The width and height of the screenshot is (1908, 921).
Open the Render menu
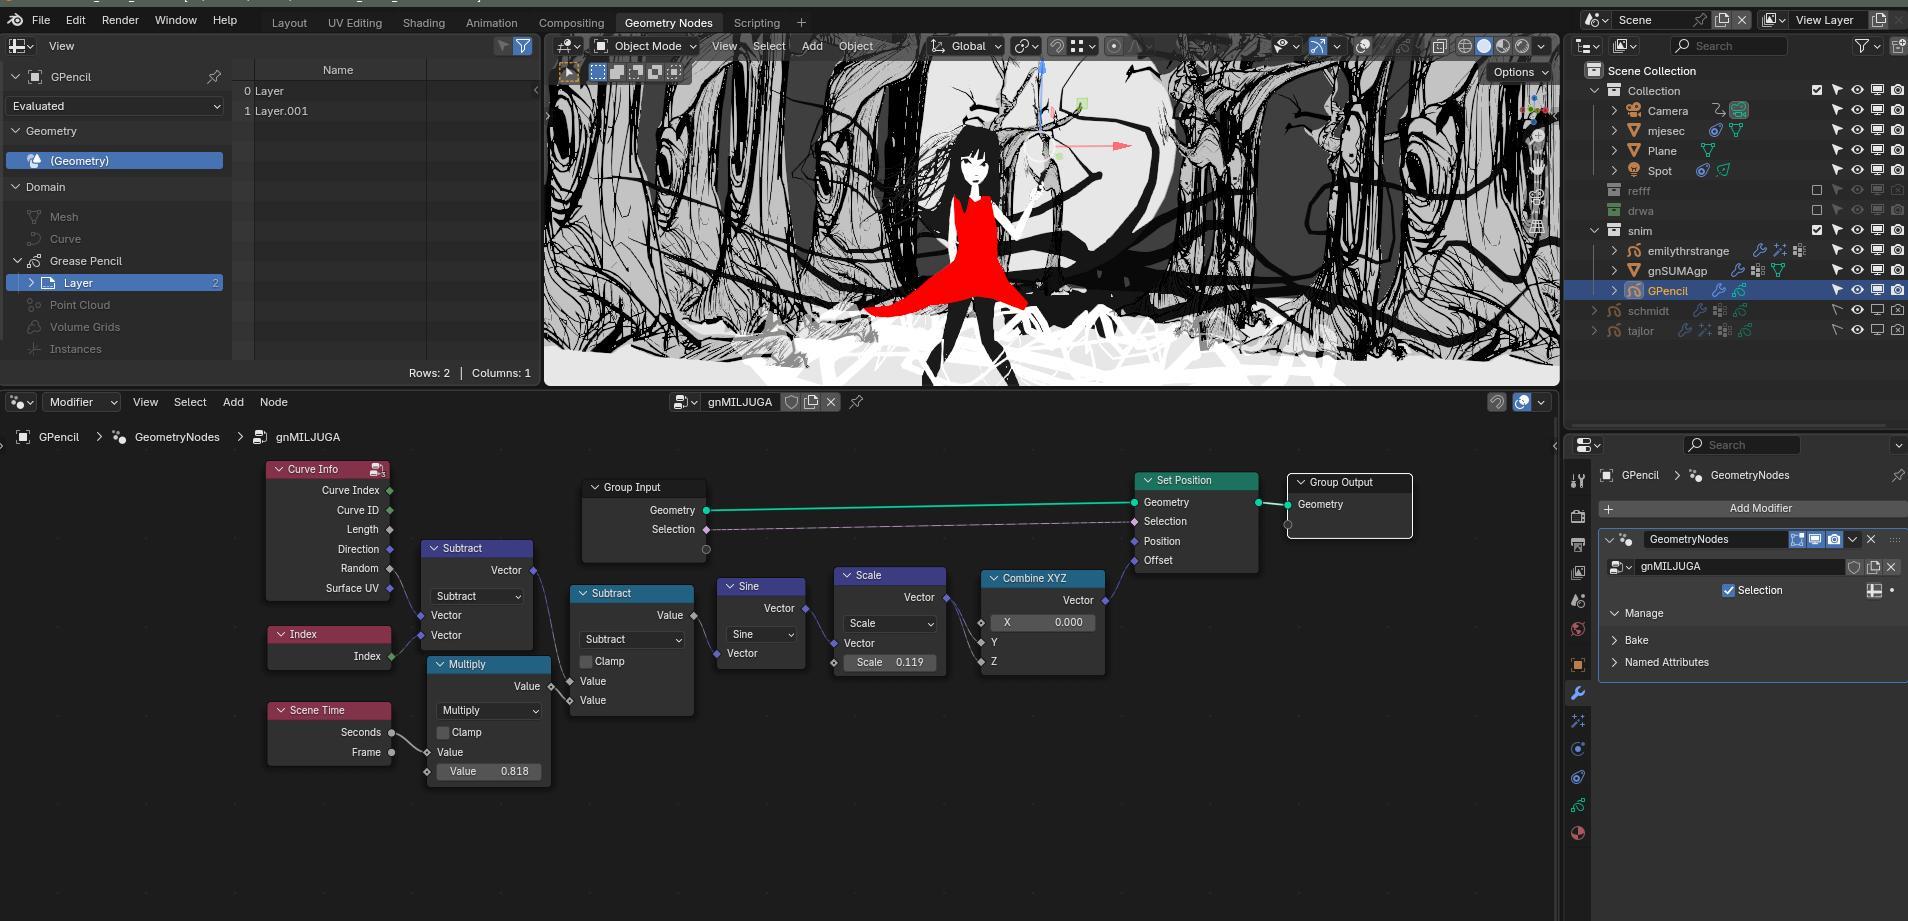[x=120, y=20]
